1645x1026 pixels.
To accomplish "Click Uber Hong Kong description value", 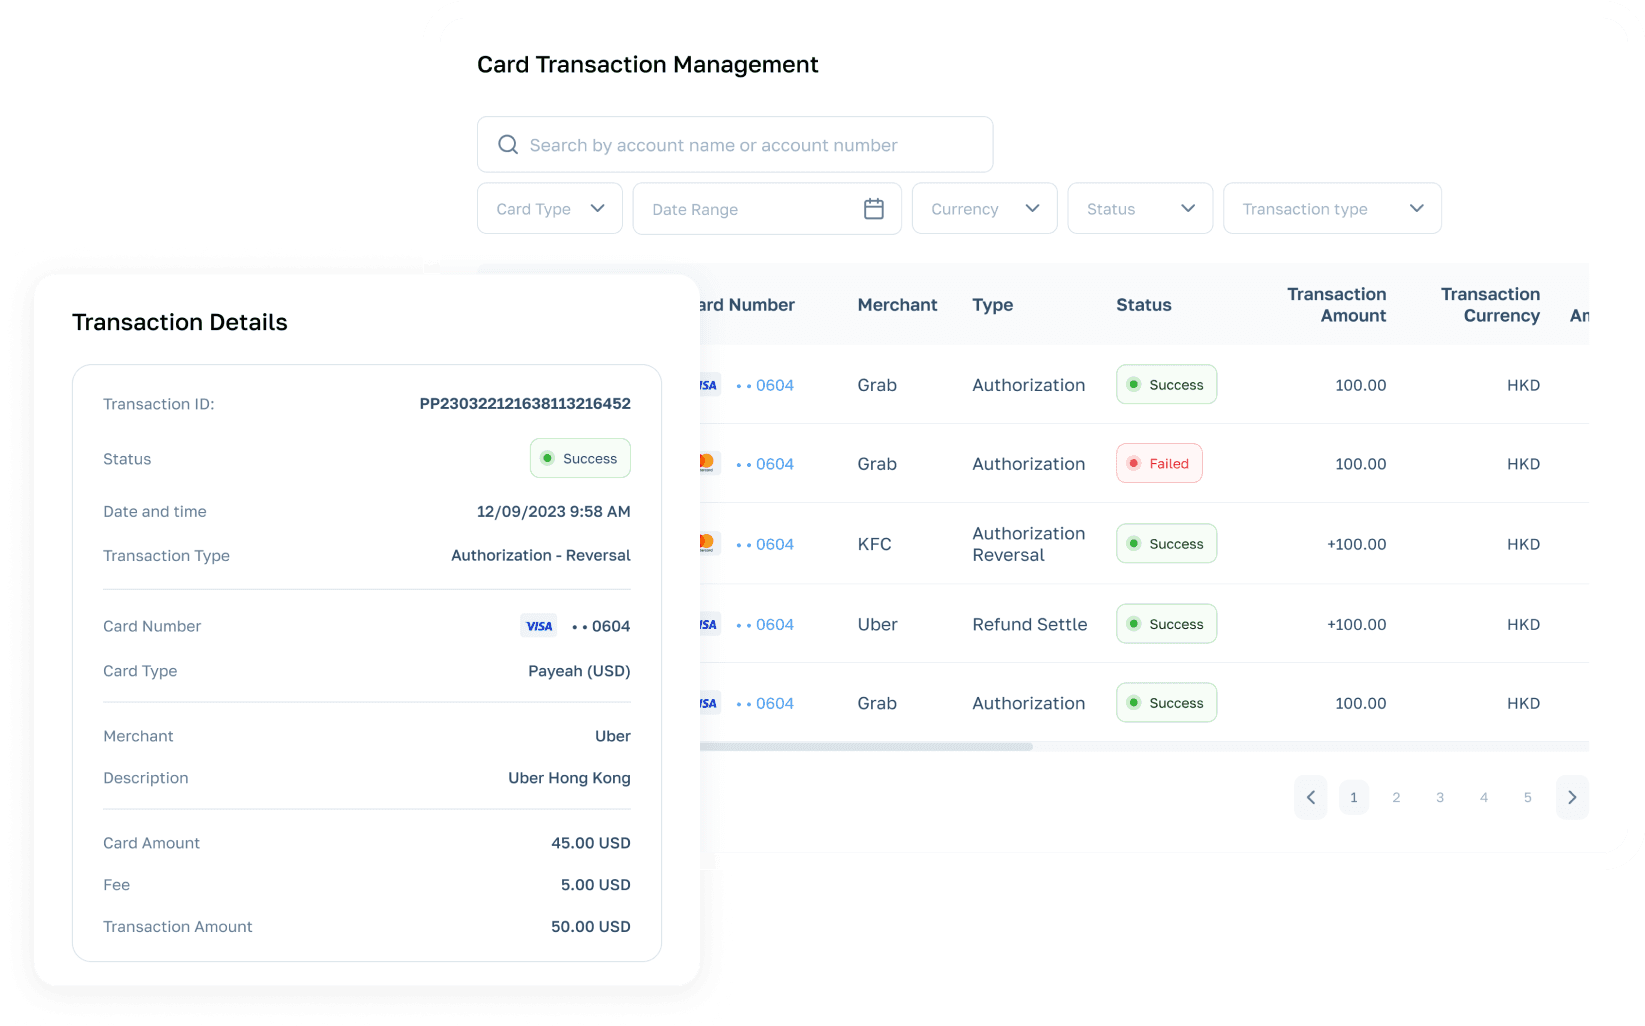I will pos(569,778).
